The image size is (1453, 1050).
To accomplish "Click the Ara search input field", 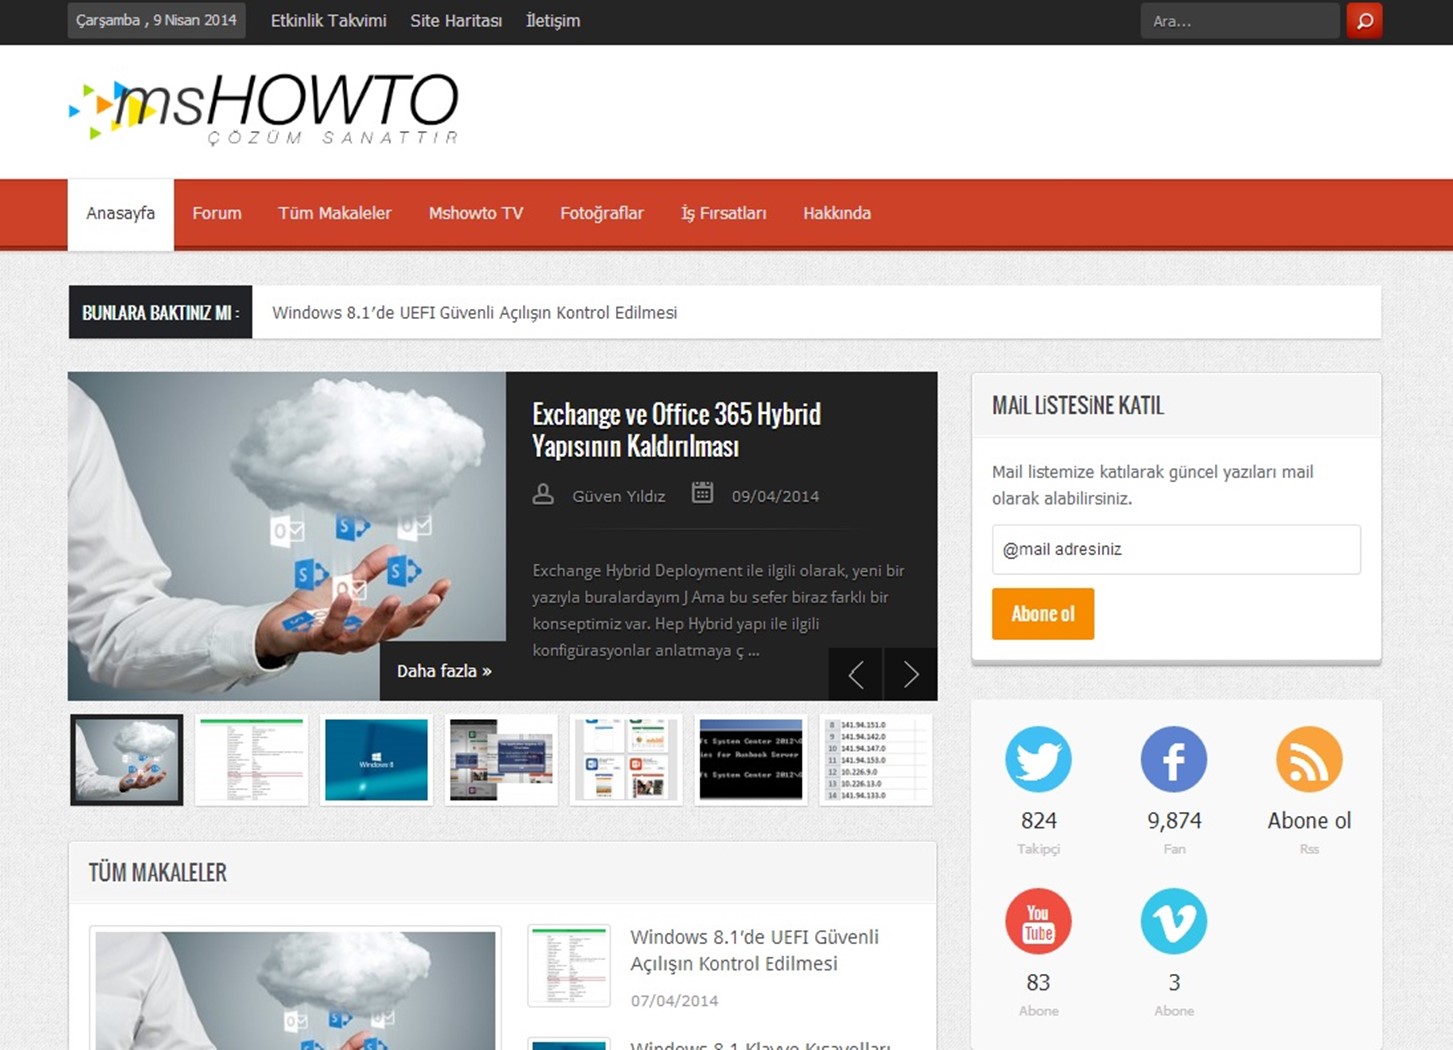I will click(x=1240, y=20).
